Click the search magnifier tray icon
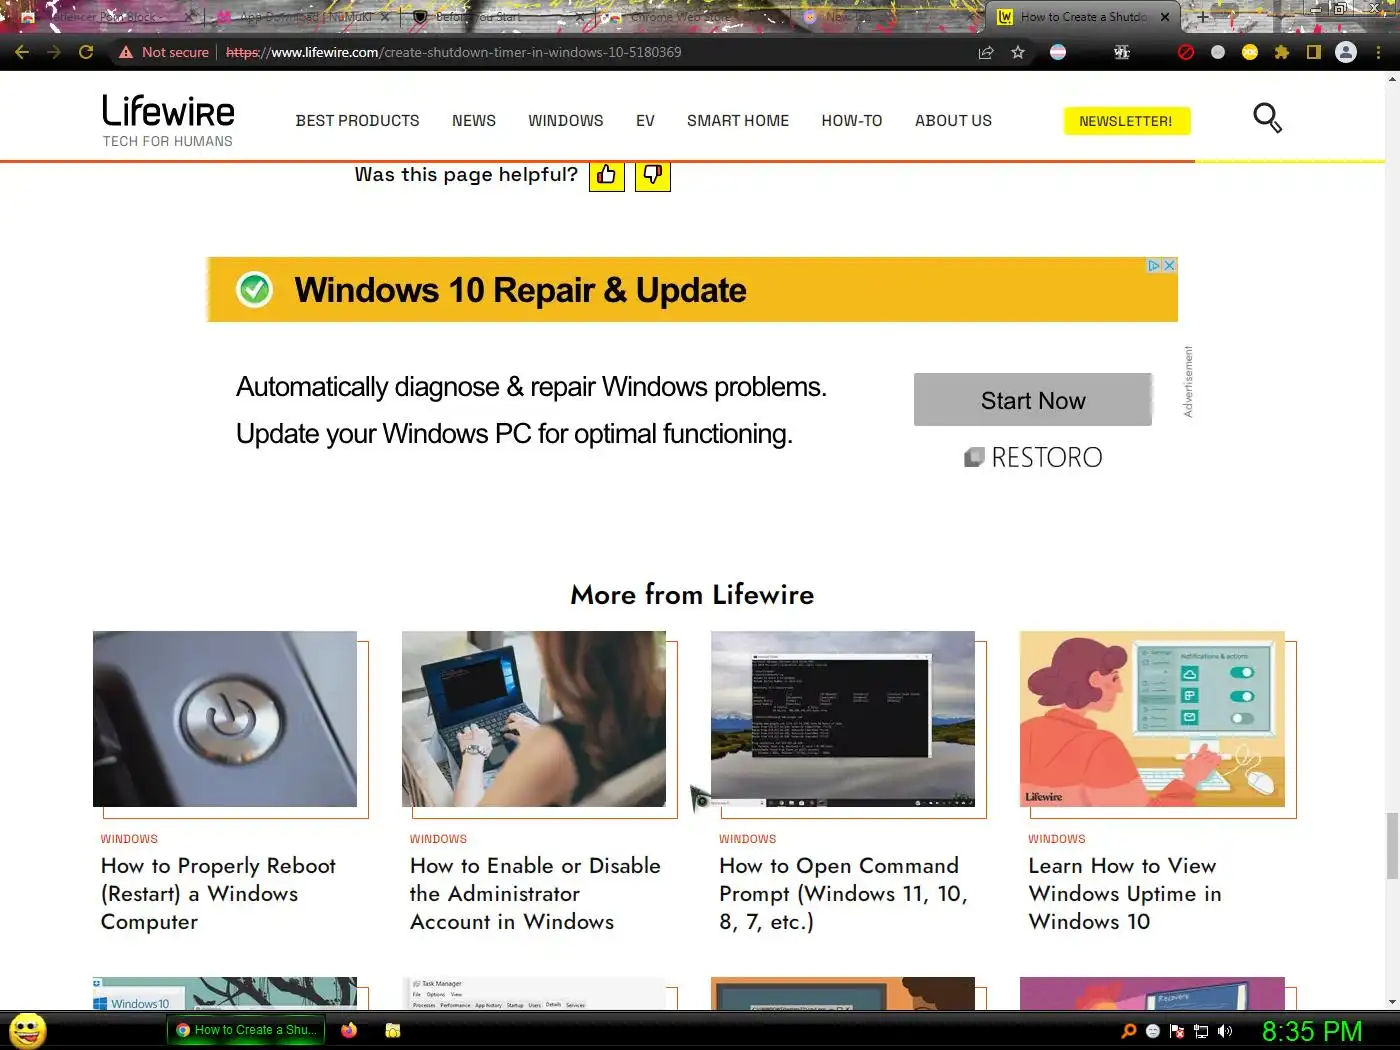 point(1129,1031)
